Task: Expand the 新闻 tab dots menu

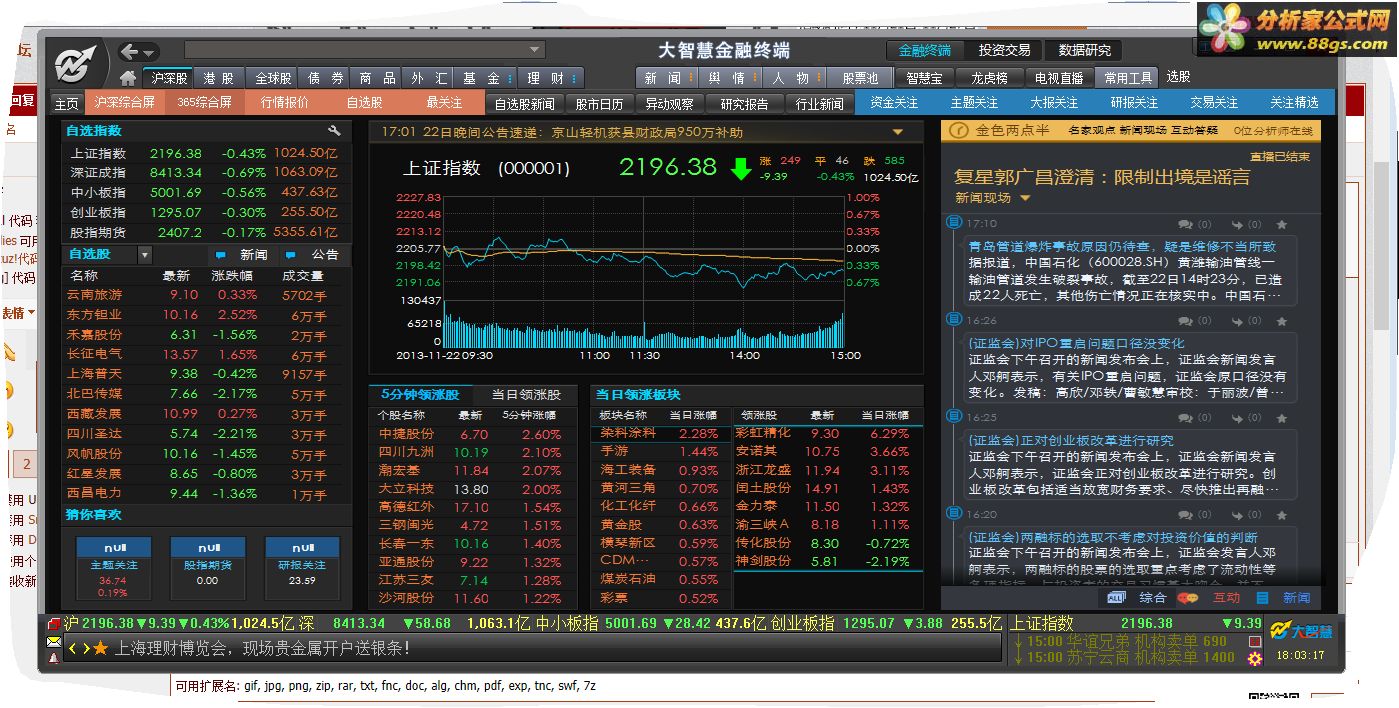Action: (x=691, y=78)
